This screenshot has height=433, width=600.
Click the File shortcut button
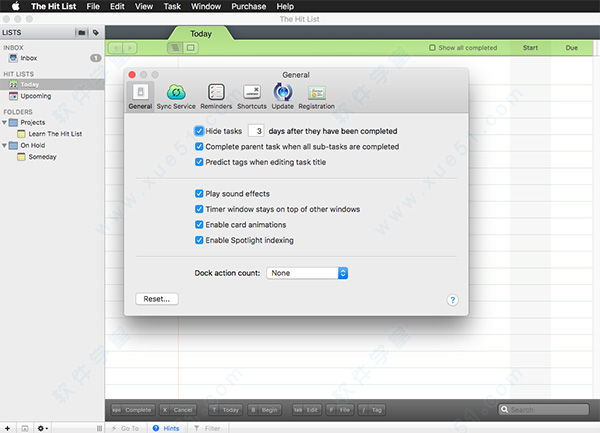tap(340, 410)
